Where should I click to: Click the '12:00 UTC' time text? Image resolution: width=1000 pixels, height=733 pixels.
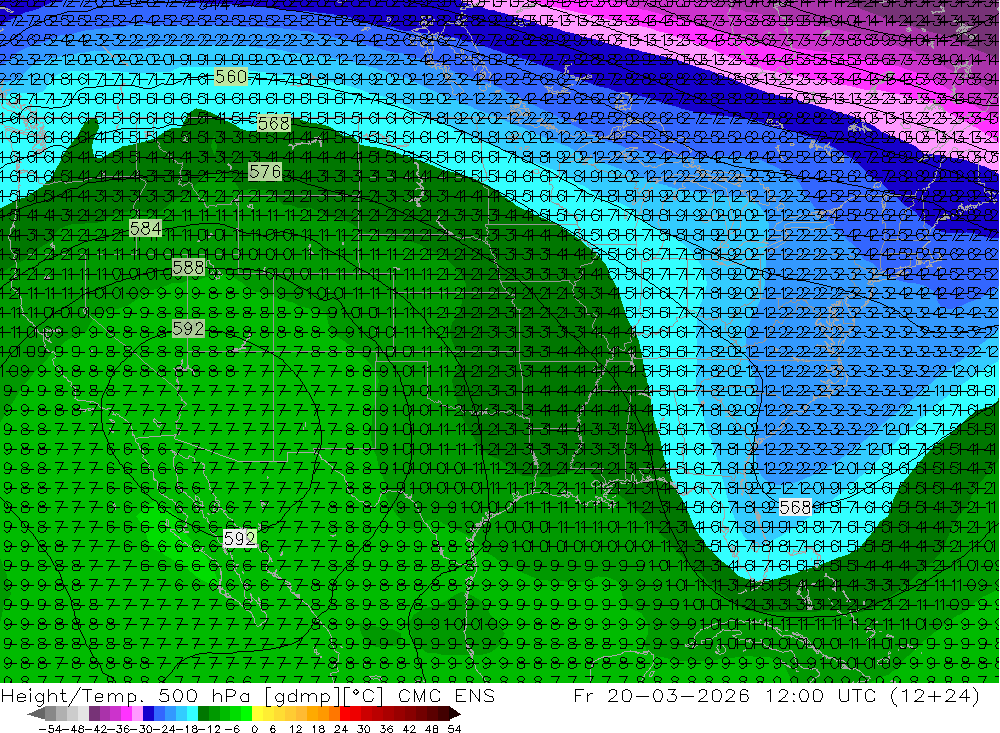[821, 695]
